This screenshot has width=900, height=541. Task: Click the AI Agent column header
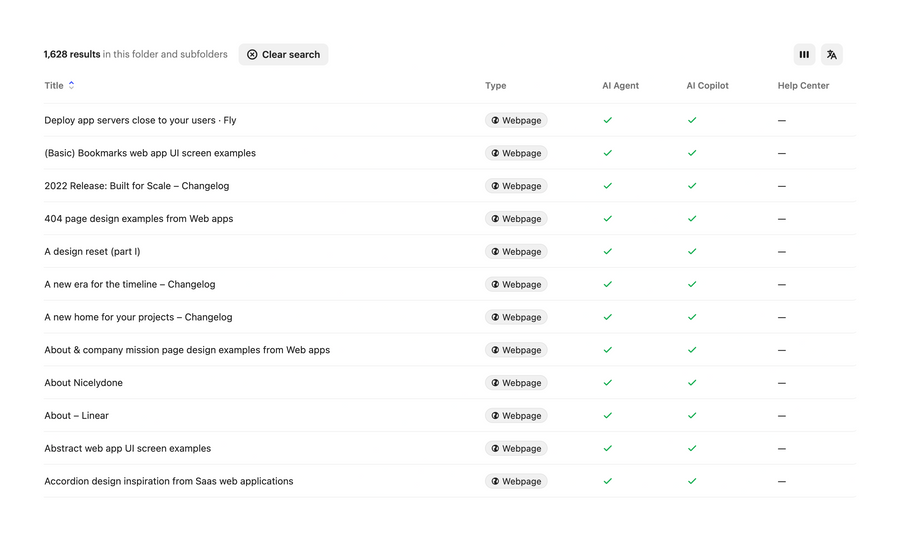620,85
